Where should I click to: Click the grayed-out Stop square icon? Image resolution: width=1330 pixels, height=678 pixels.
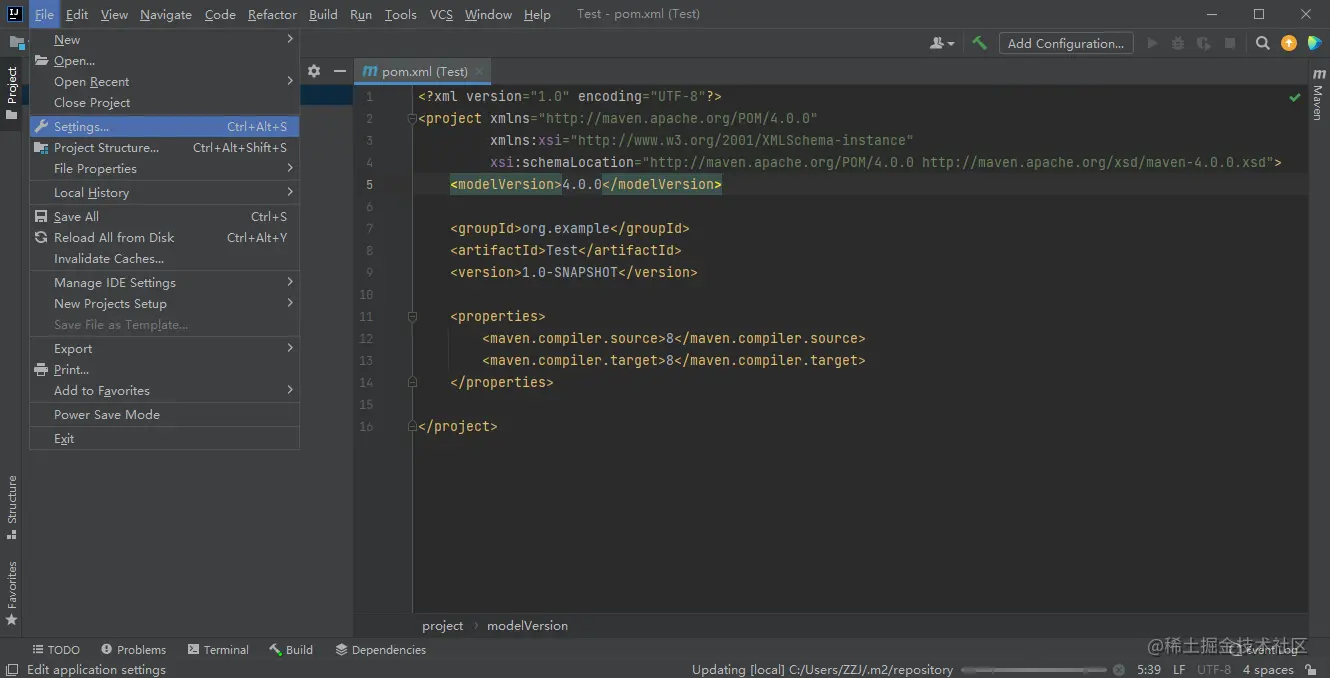[1230, 43]
